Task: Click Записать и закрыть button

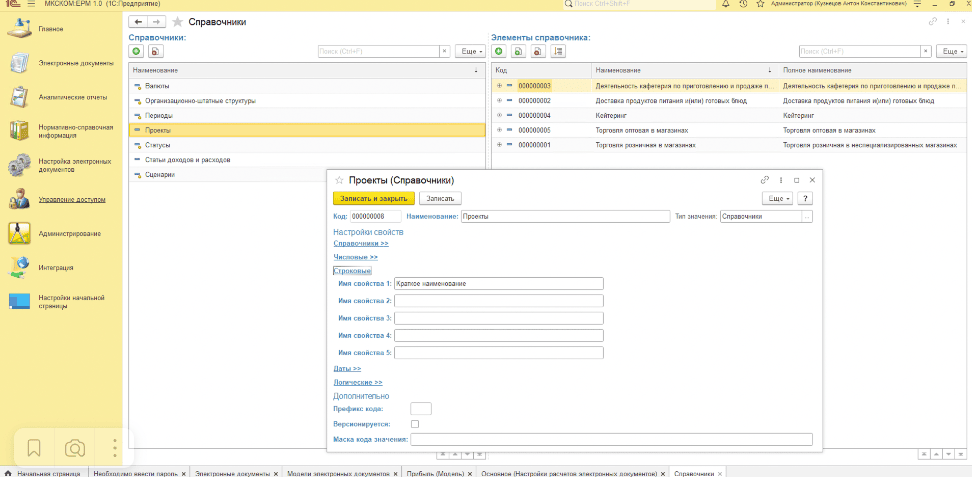Action: (x=372, y=198)
